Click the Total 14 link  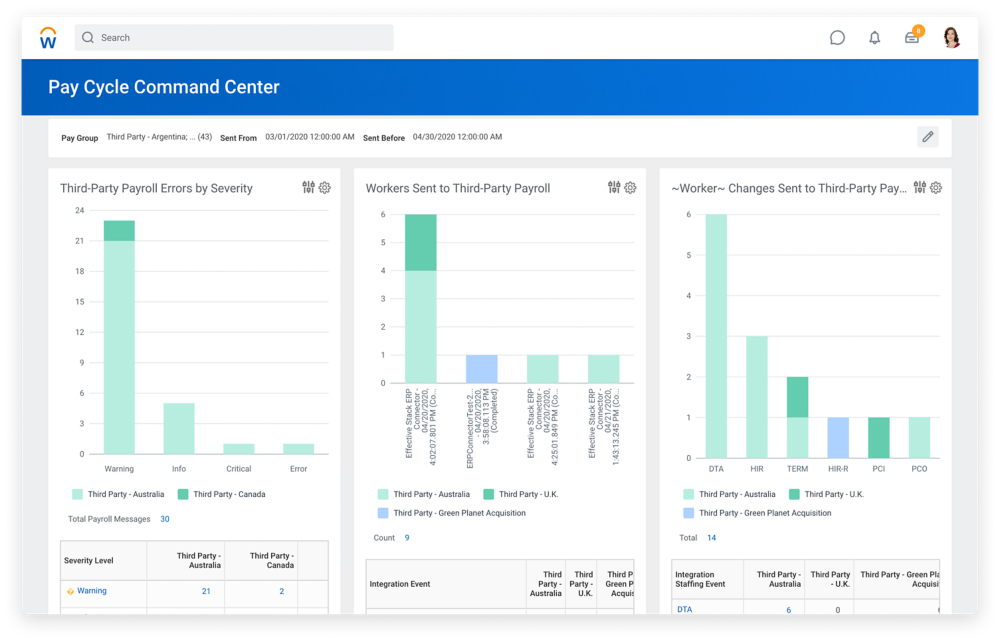[x=712, y=538]
